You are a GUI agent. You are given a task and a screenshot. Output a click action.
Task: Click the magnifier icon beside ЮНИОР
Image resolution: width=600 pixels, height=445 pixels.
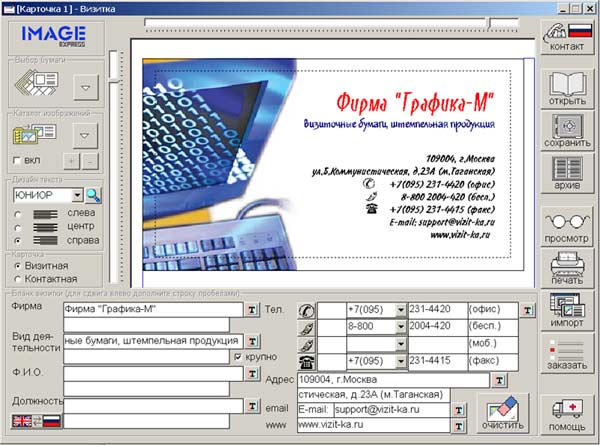(93, 196)
